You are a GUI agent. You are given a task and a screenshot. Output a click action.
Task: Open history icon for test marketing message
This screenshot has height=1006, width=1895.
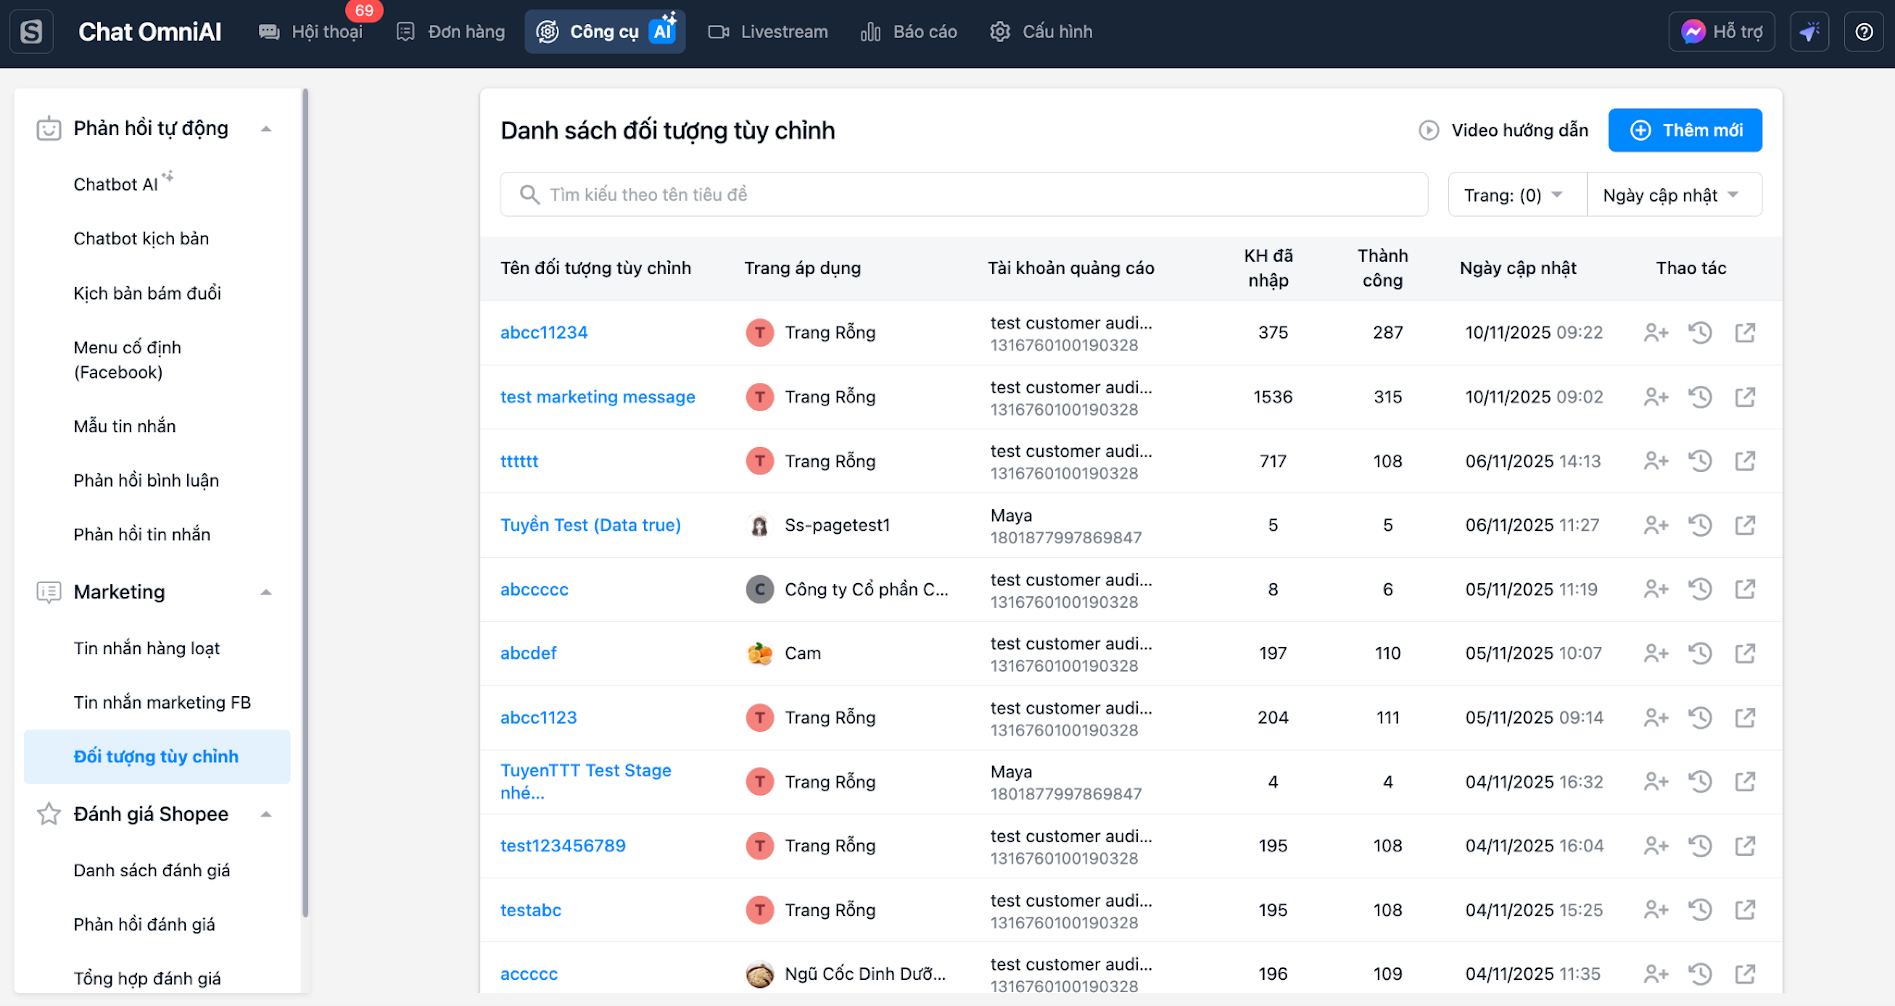[1700, 397]
